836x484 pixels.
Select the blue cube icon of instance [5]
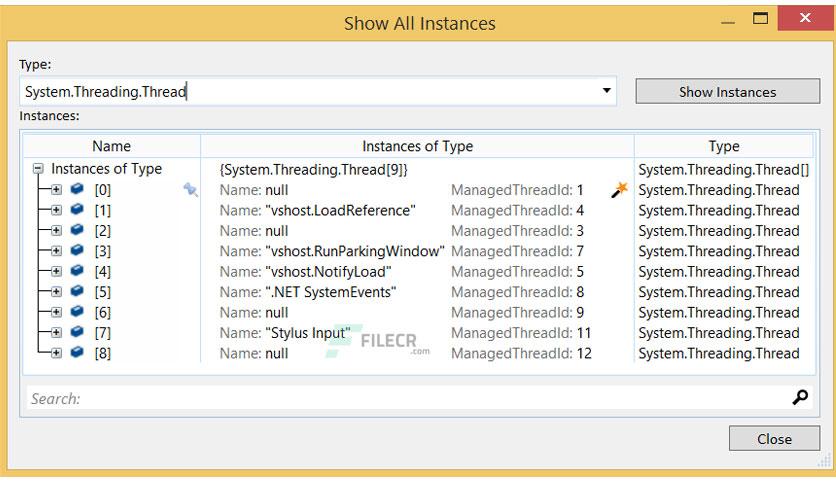[77, 291]
